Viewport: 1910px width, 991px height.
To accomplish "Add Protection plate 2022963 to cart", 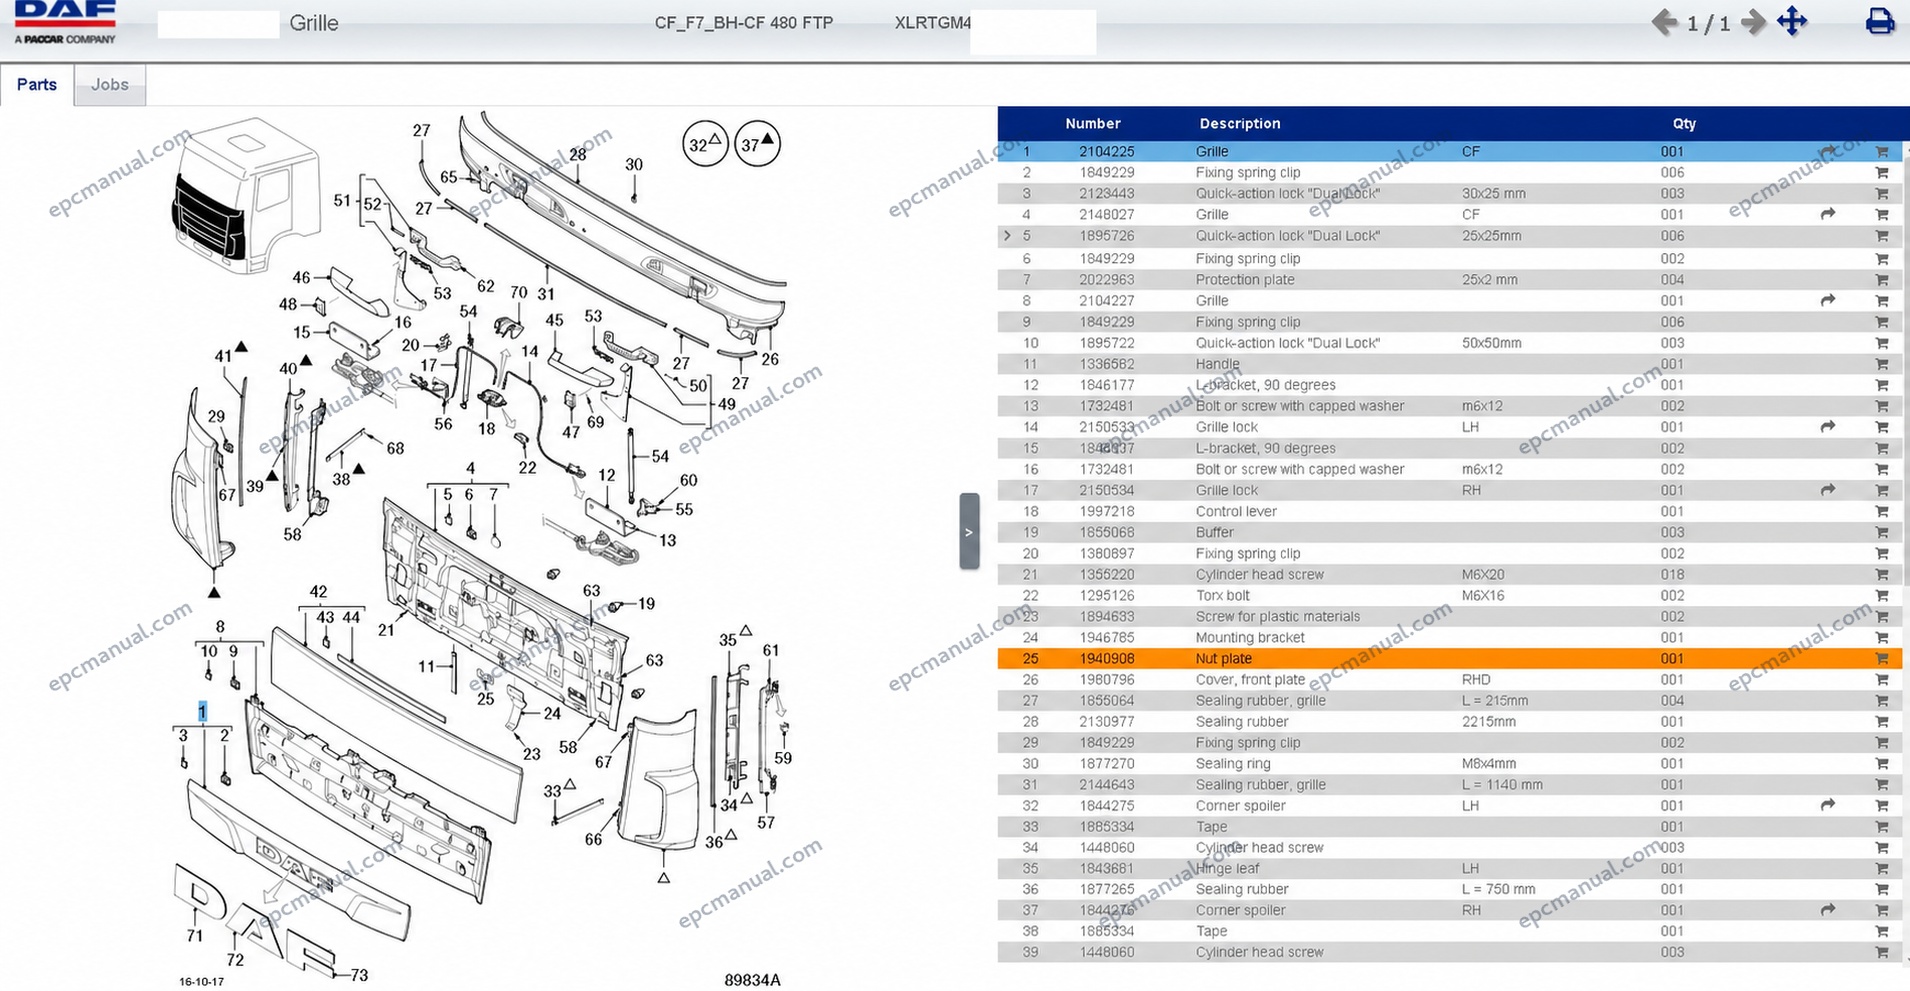I will coord(1881,280).
